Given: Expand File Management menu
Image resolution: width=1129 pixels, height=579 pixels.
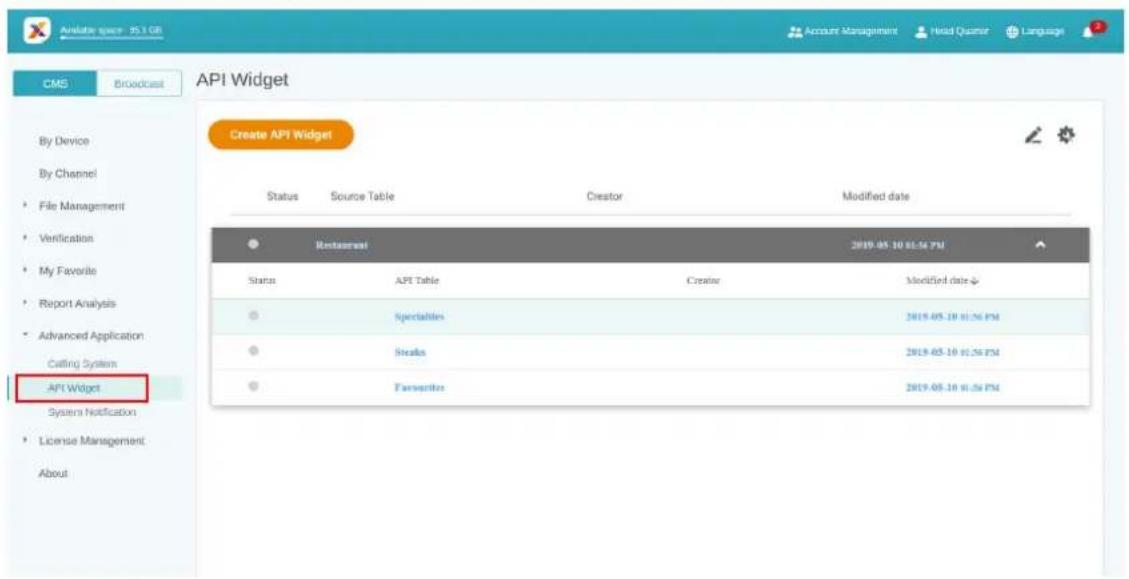Looking at the screenshot, I should [81, 206].
